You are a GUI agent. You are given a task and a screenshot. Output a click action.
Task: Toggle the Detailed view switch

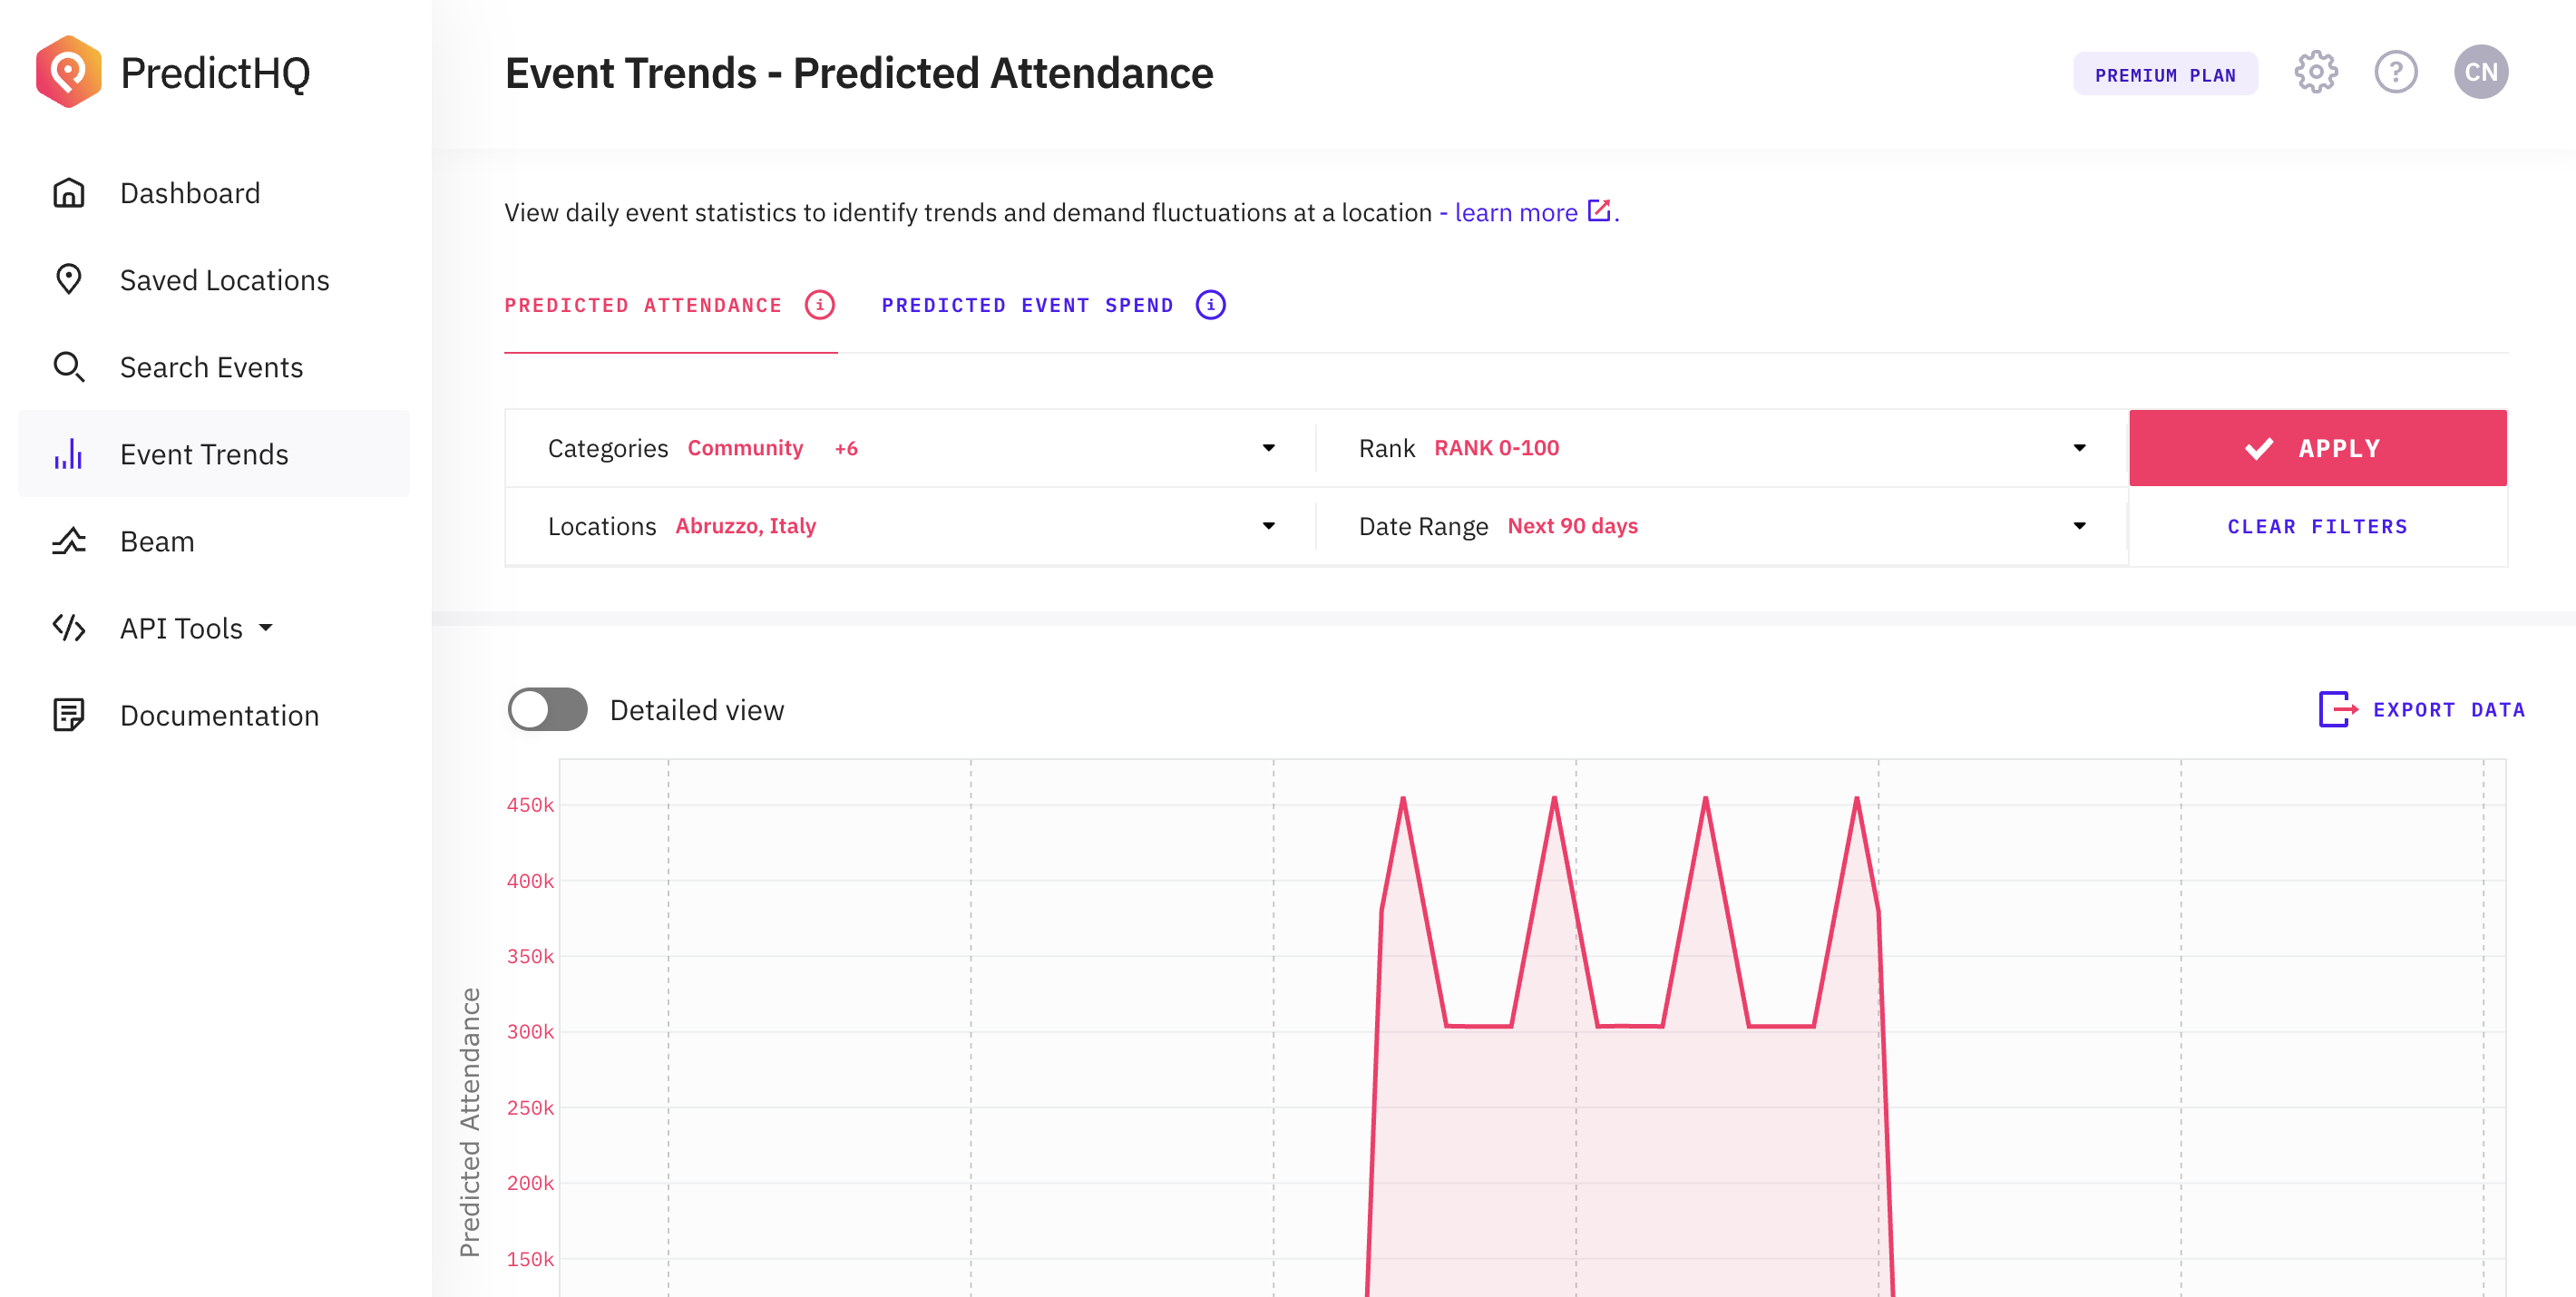(547, 709)
